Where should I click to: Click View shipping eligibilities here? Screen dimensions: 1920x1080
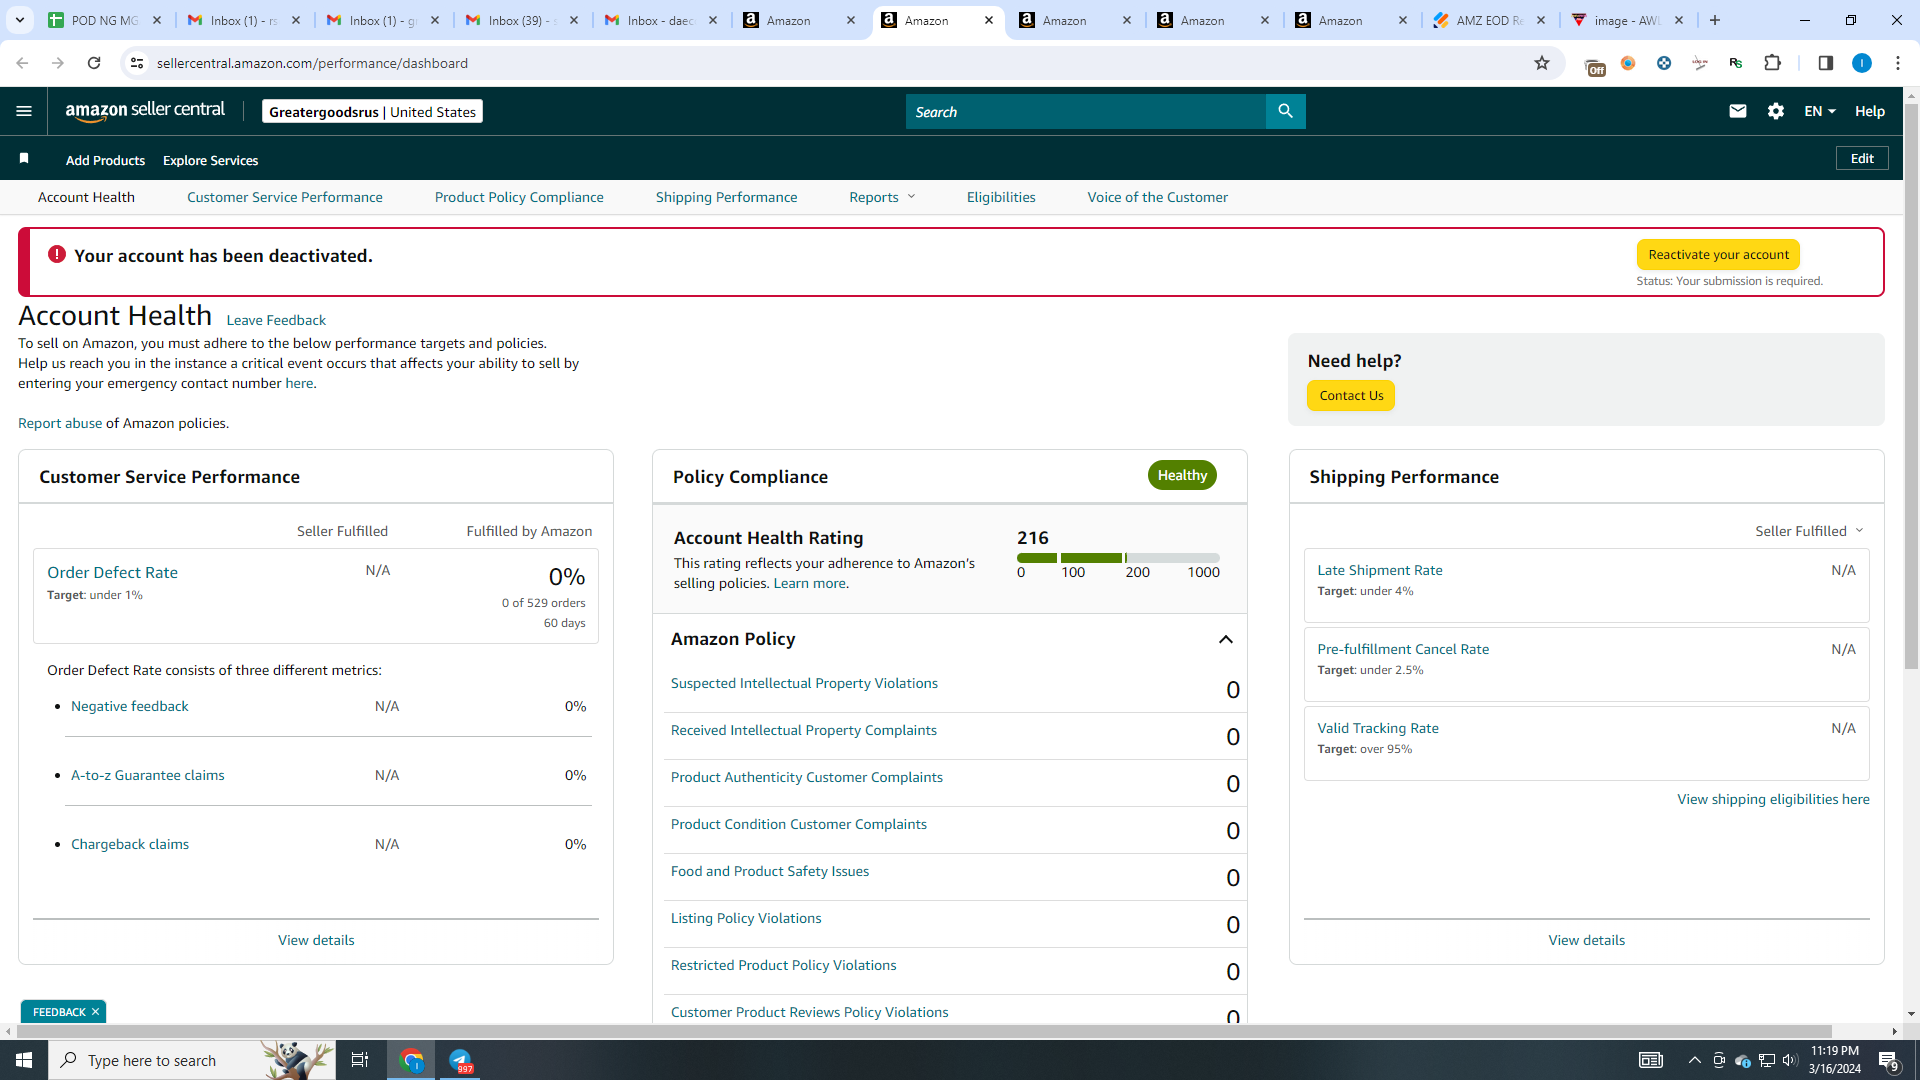[1773, 799]
